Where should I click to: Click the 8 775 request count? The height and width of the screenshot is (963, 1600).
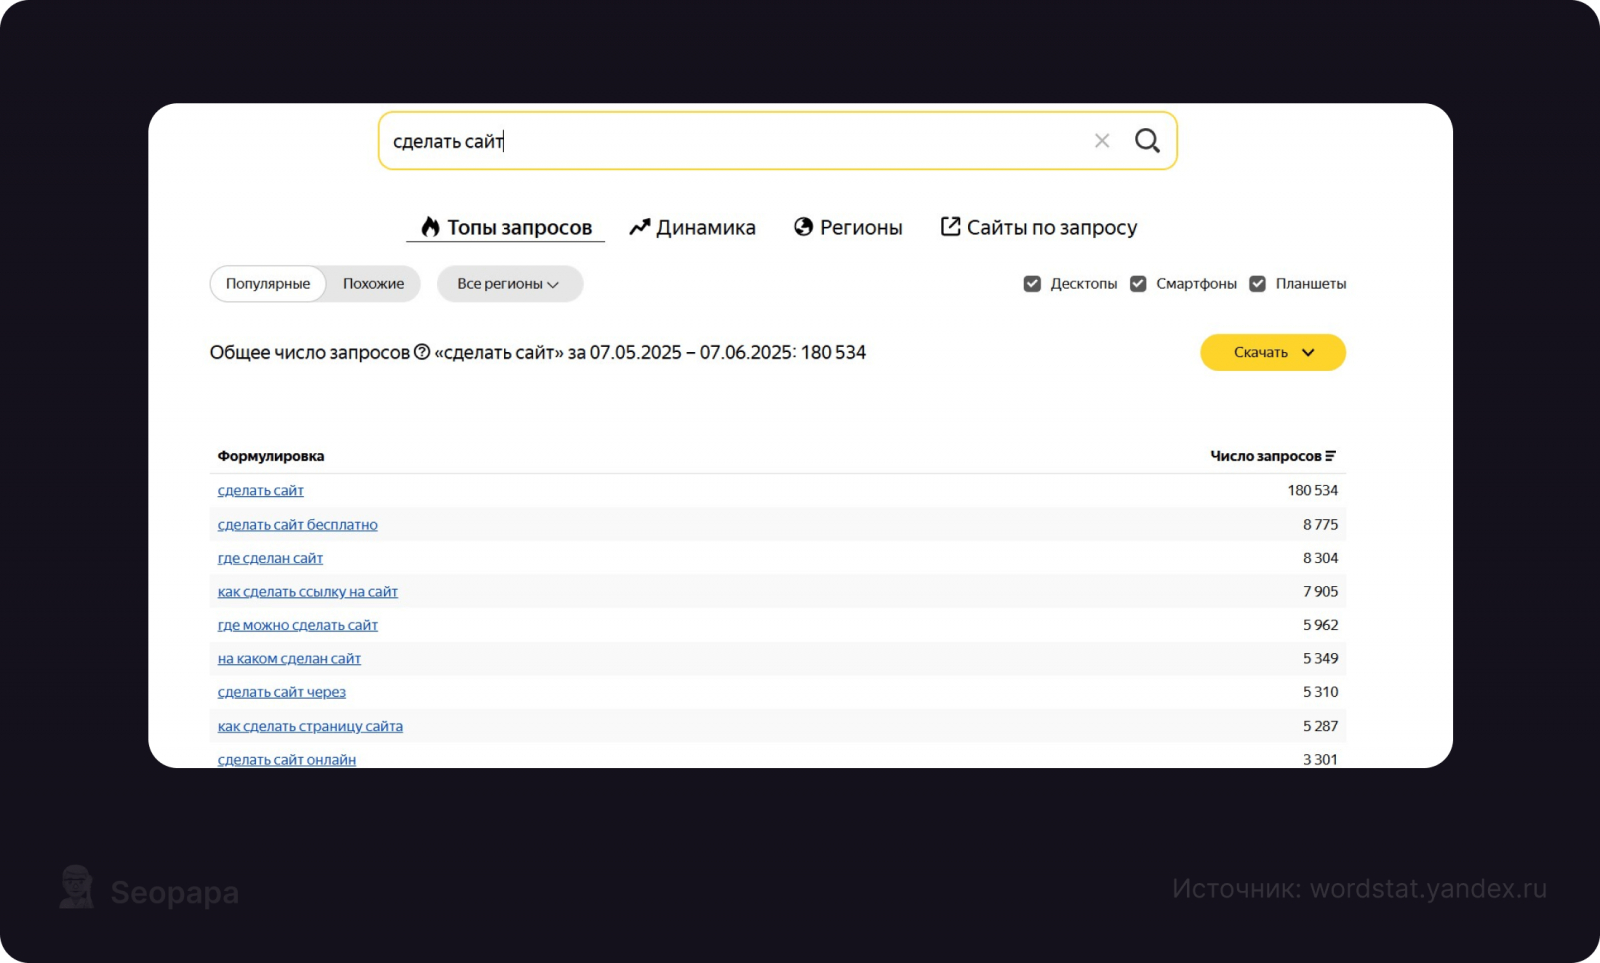coord(1320,524)
